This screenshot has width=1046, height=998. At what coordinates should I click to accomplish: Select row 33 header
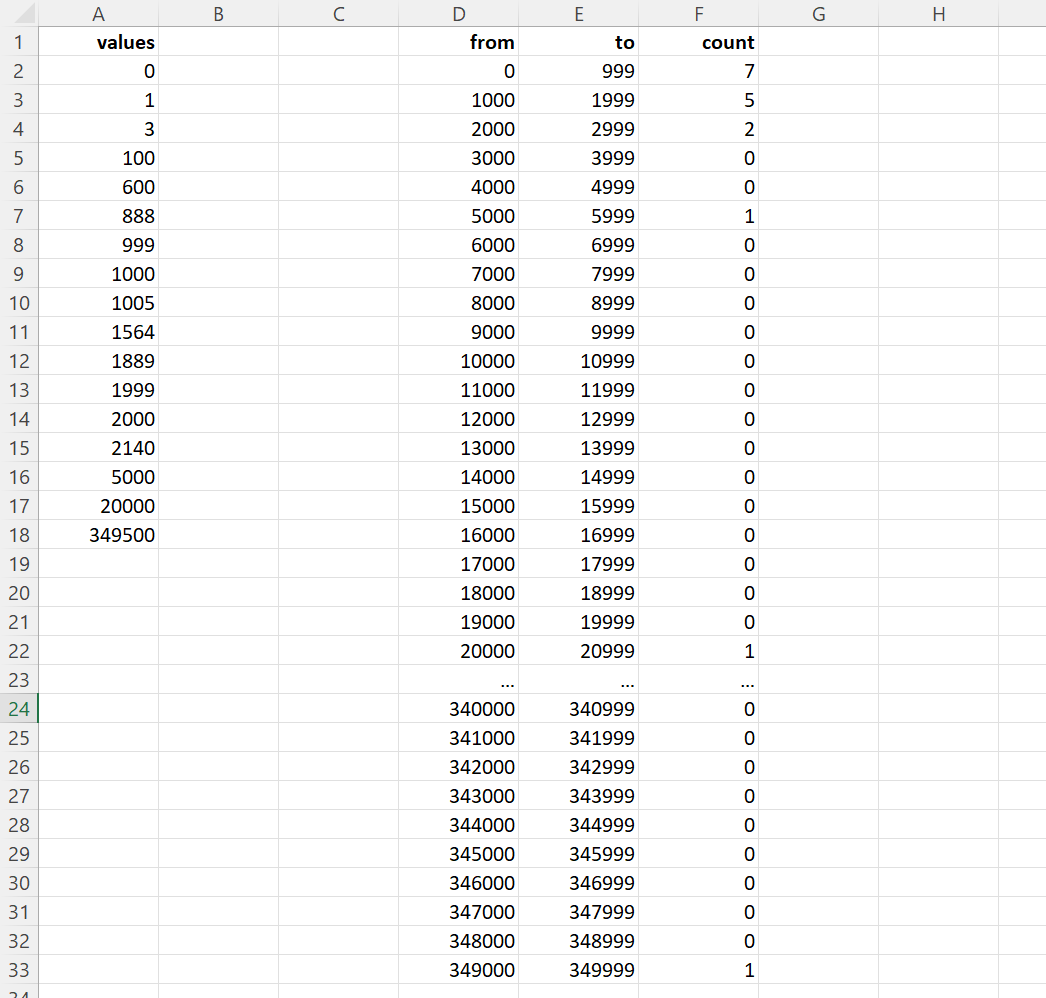[x=19, y=969]
